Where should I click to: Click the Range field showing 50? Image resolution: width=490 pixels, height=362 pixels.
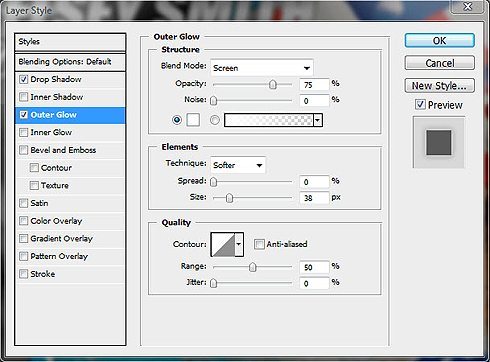coord(314,267)
